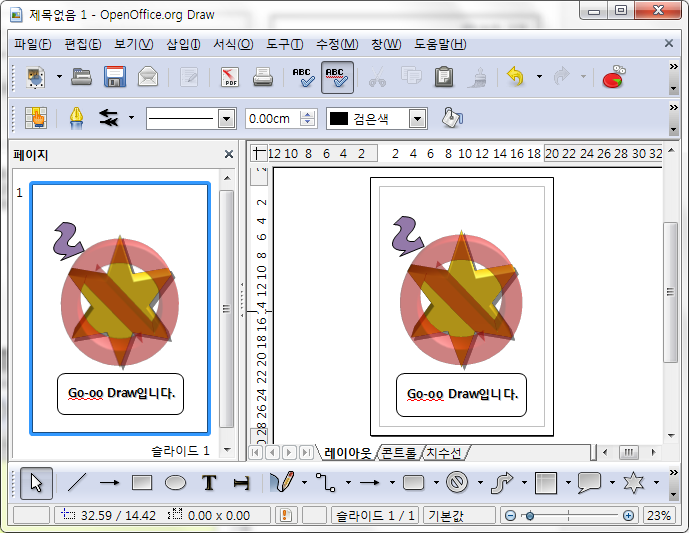Open the 도움말 menu
This screenshot has height=533, width=689.
[440, 44]
